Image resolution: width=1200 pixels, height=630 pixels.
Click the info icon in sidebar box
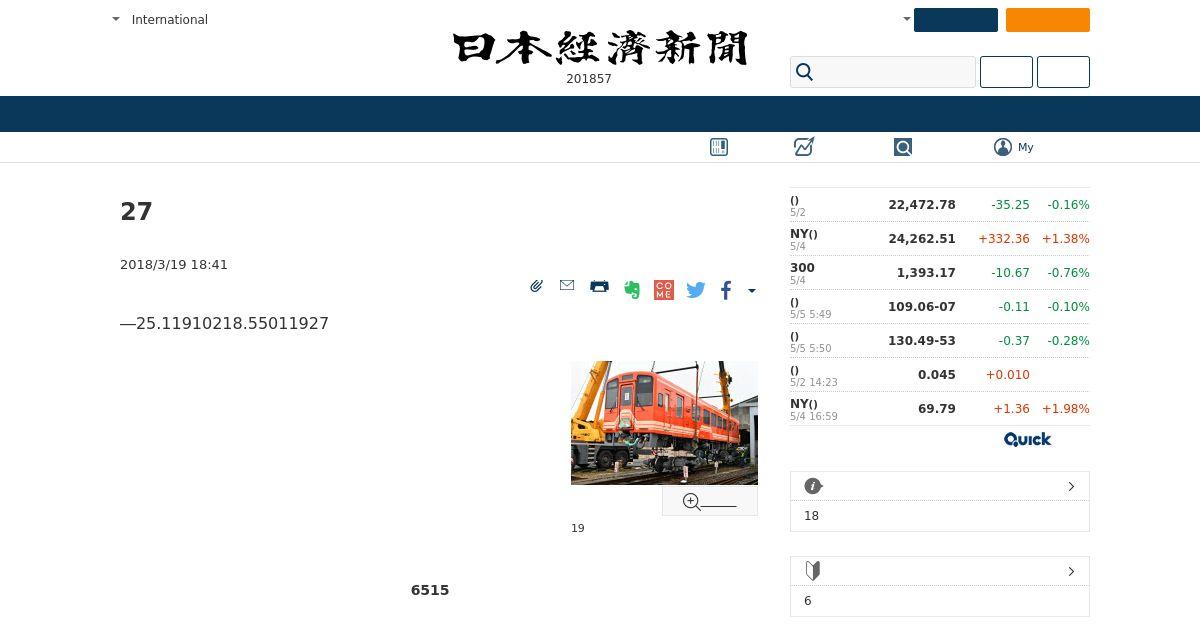tap(813, 486)
